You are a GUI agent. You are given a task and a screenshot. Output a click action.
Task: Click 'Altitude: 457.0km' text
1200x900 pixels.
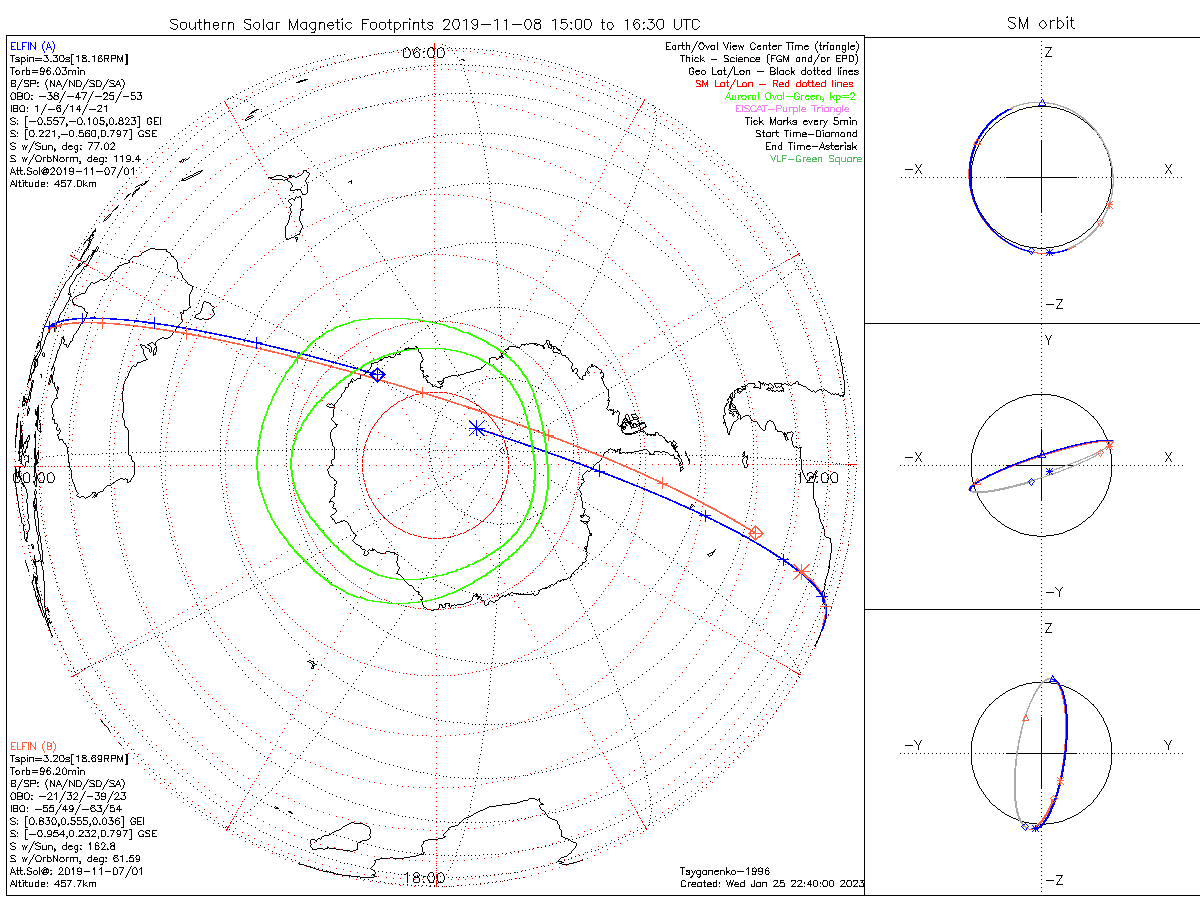tap(53, 184)
